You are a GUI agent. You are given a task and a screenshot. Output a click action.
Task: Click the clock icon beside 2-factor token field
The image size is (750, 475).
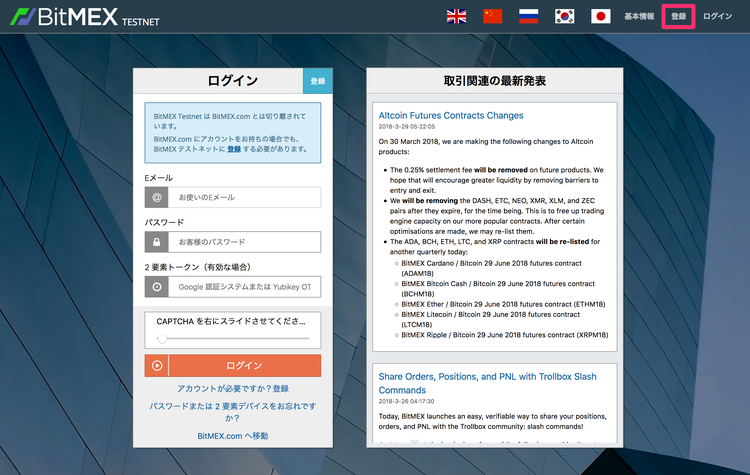click(156, 287)
